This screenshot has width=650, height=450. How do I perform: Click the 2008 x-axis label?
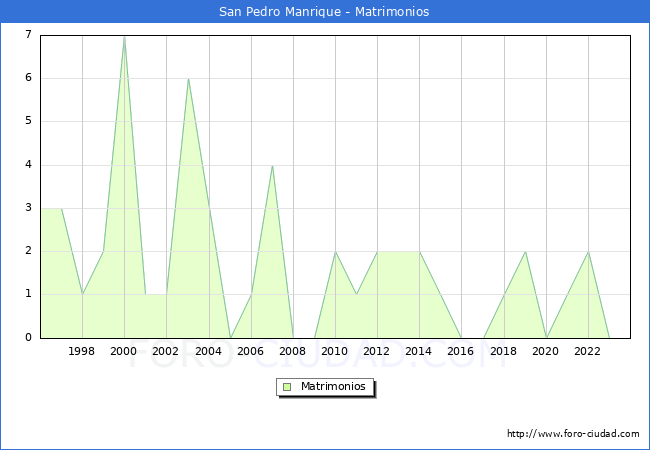[293, 351]
